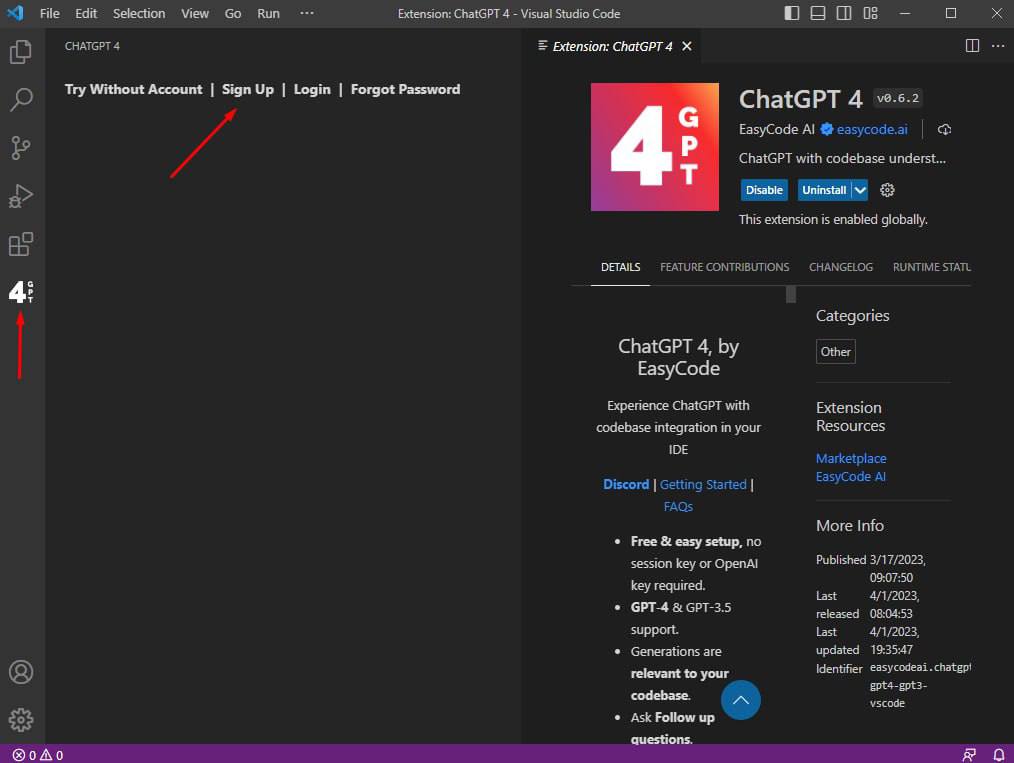Split the editor to the right
The image size is (1014, 763).
pyautogui.click(x=972, y=45)
